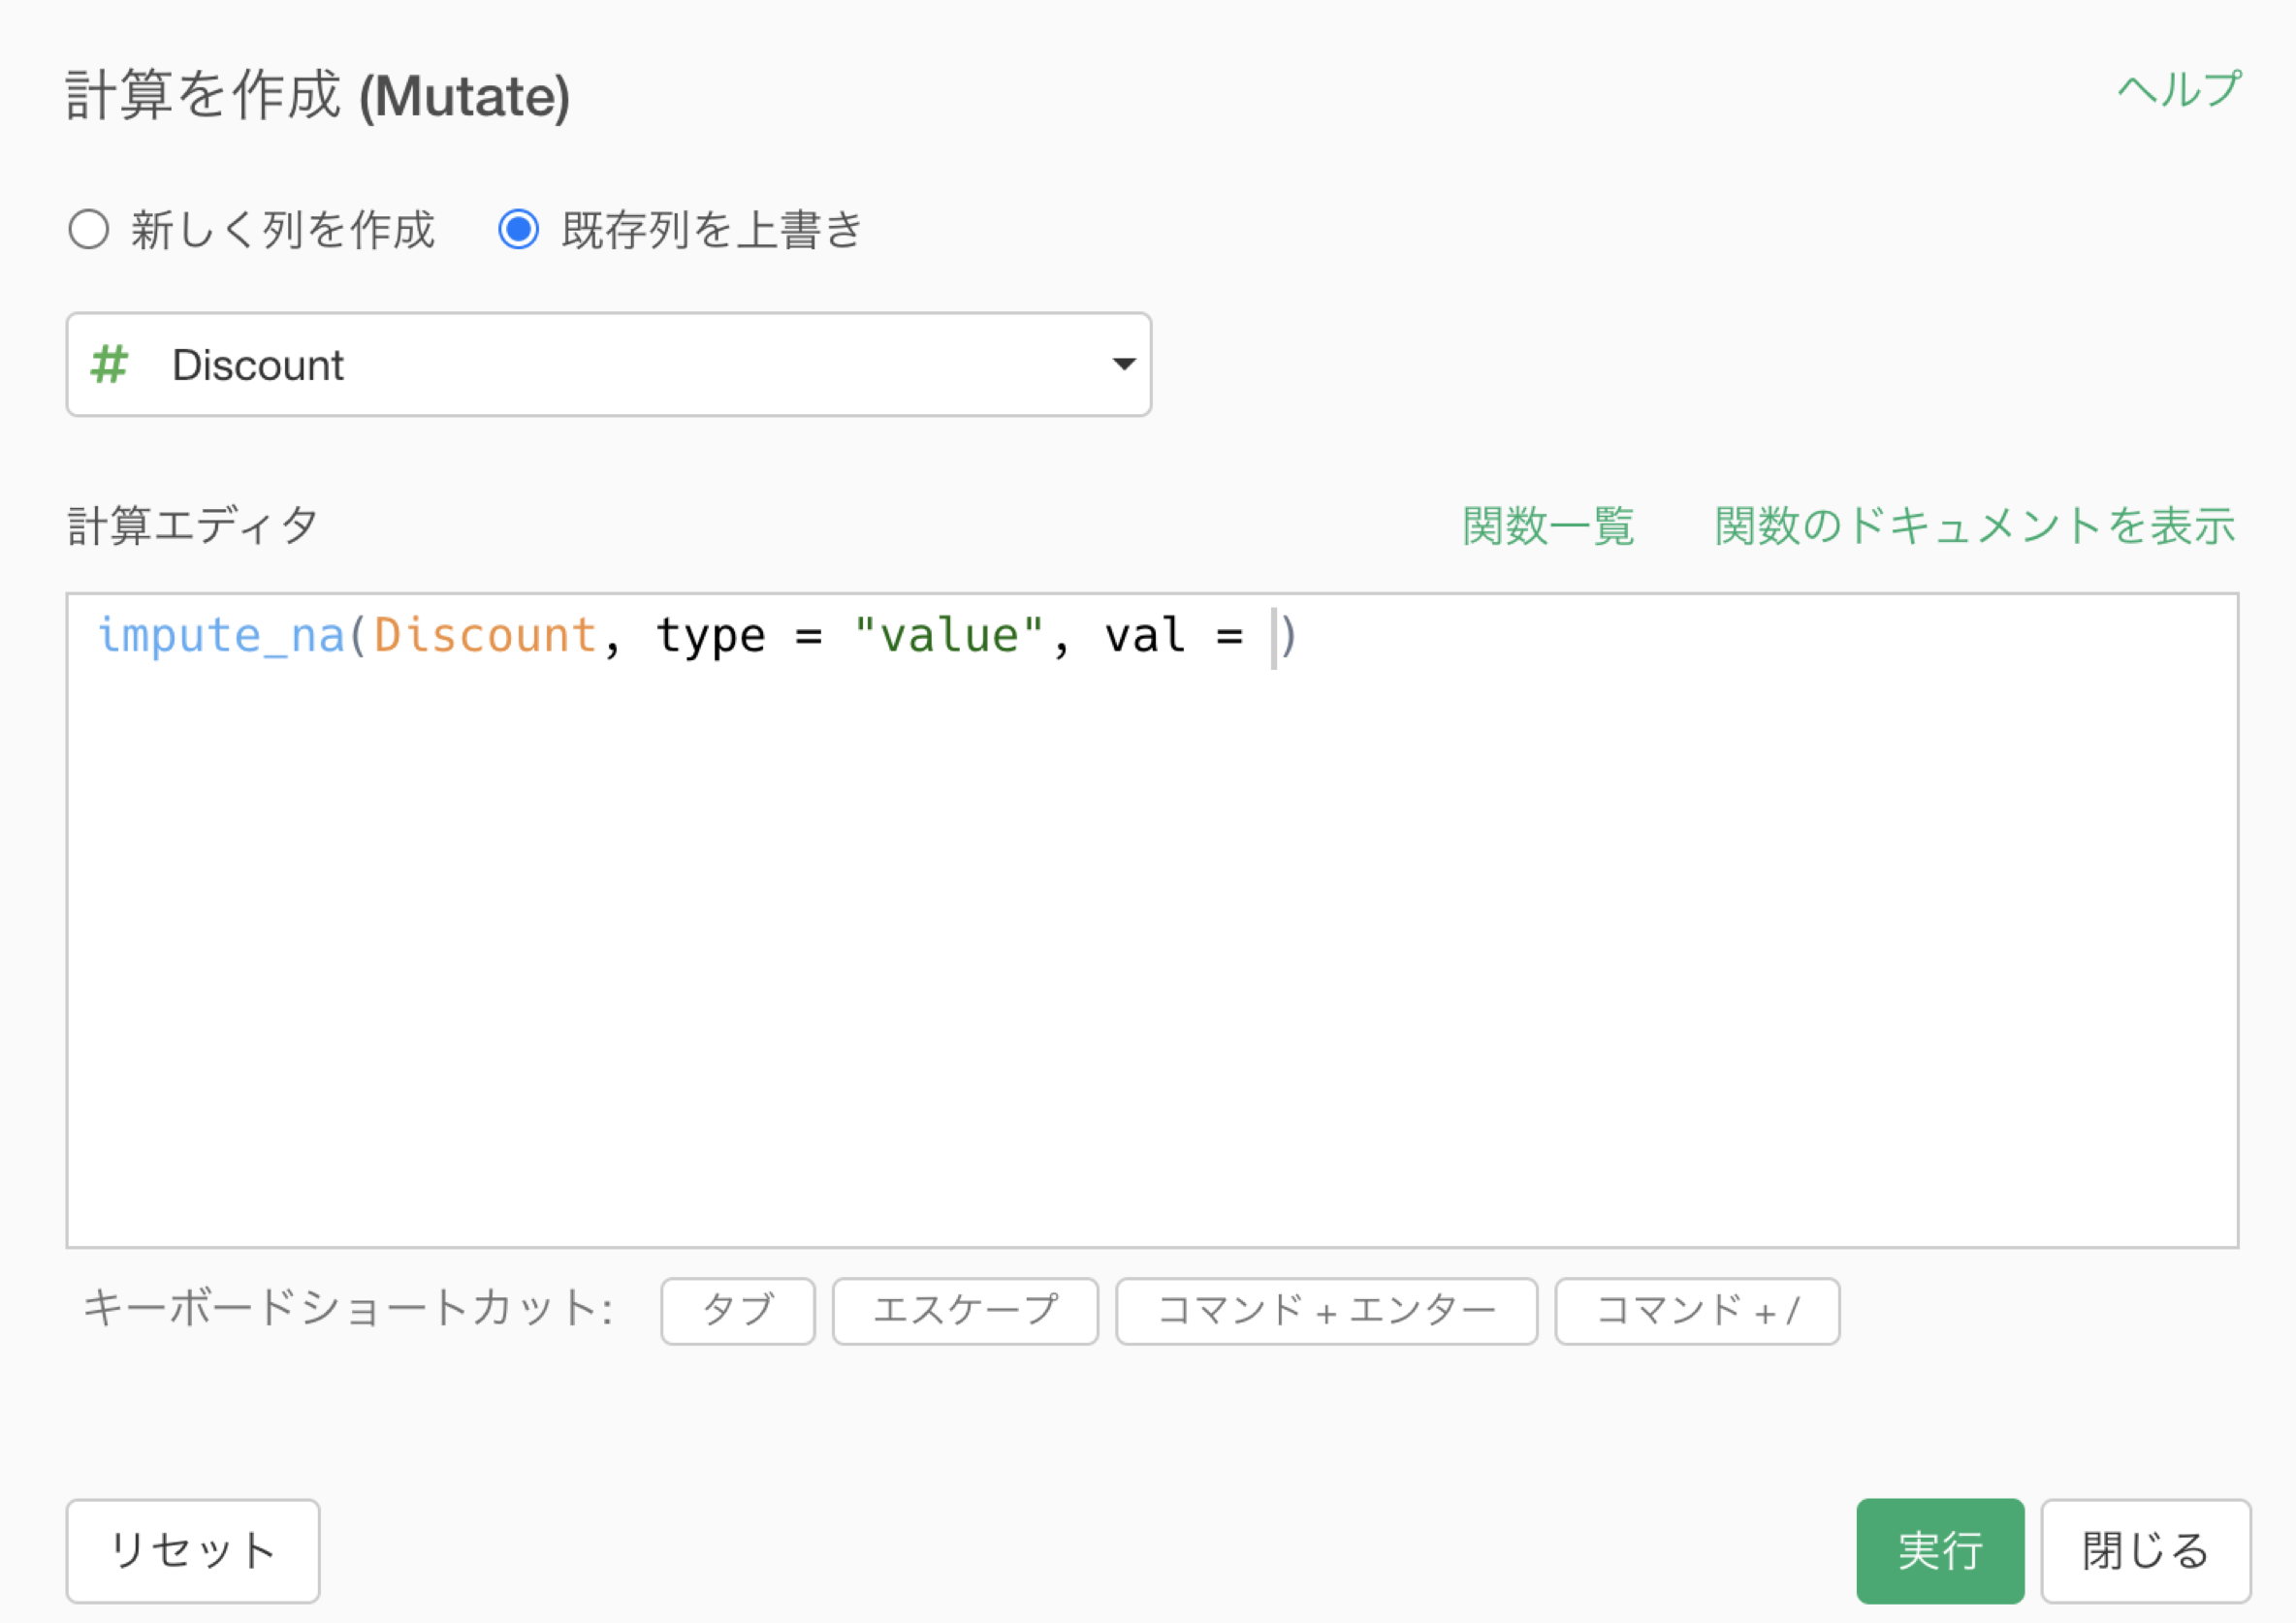Click the dropdown arrow of Discount selector
This screenshot has height=1623, width=2296.
pyautogui.click(x=1123, y=364)
